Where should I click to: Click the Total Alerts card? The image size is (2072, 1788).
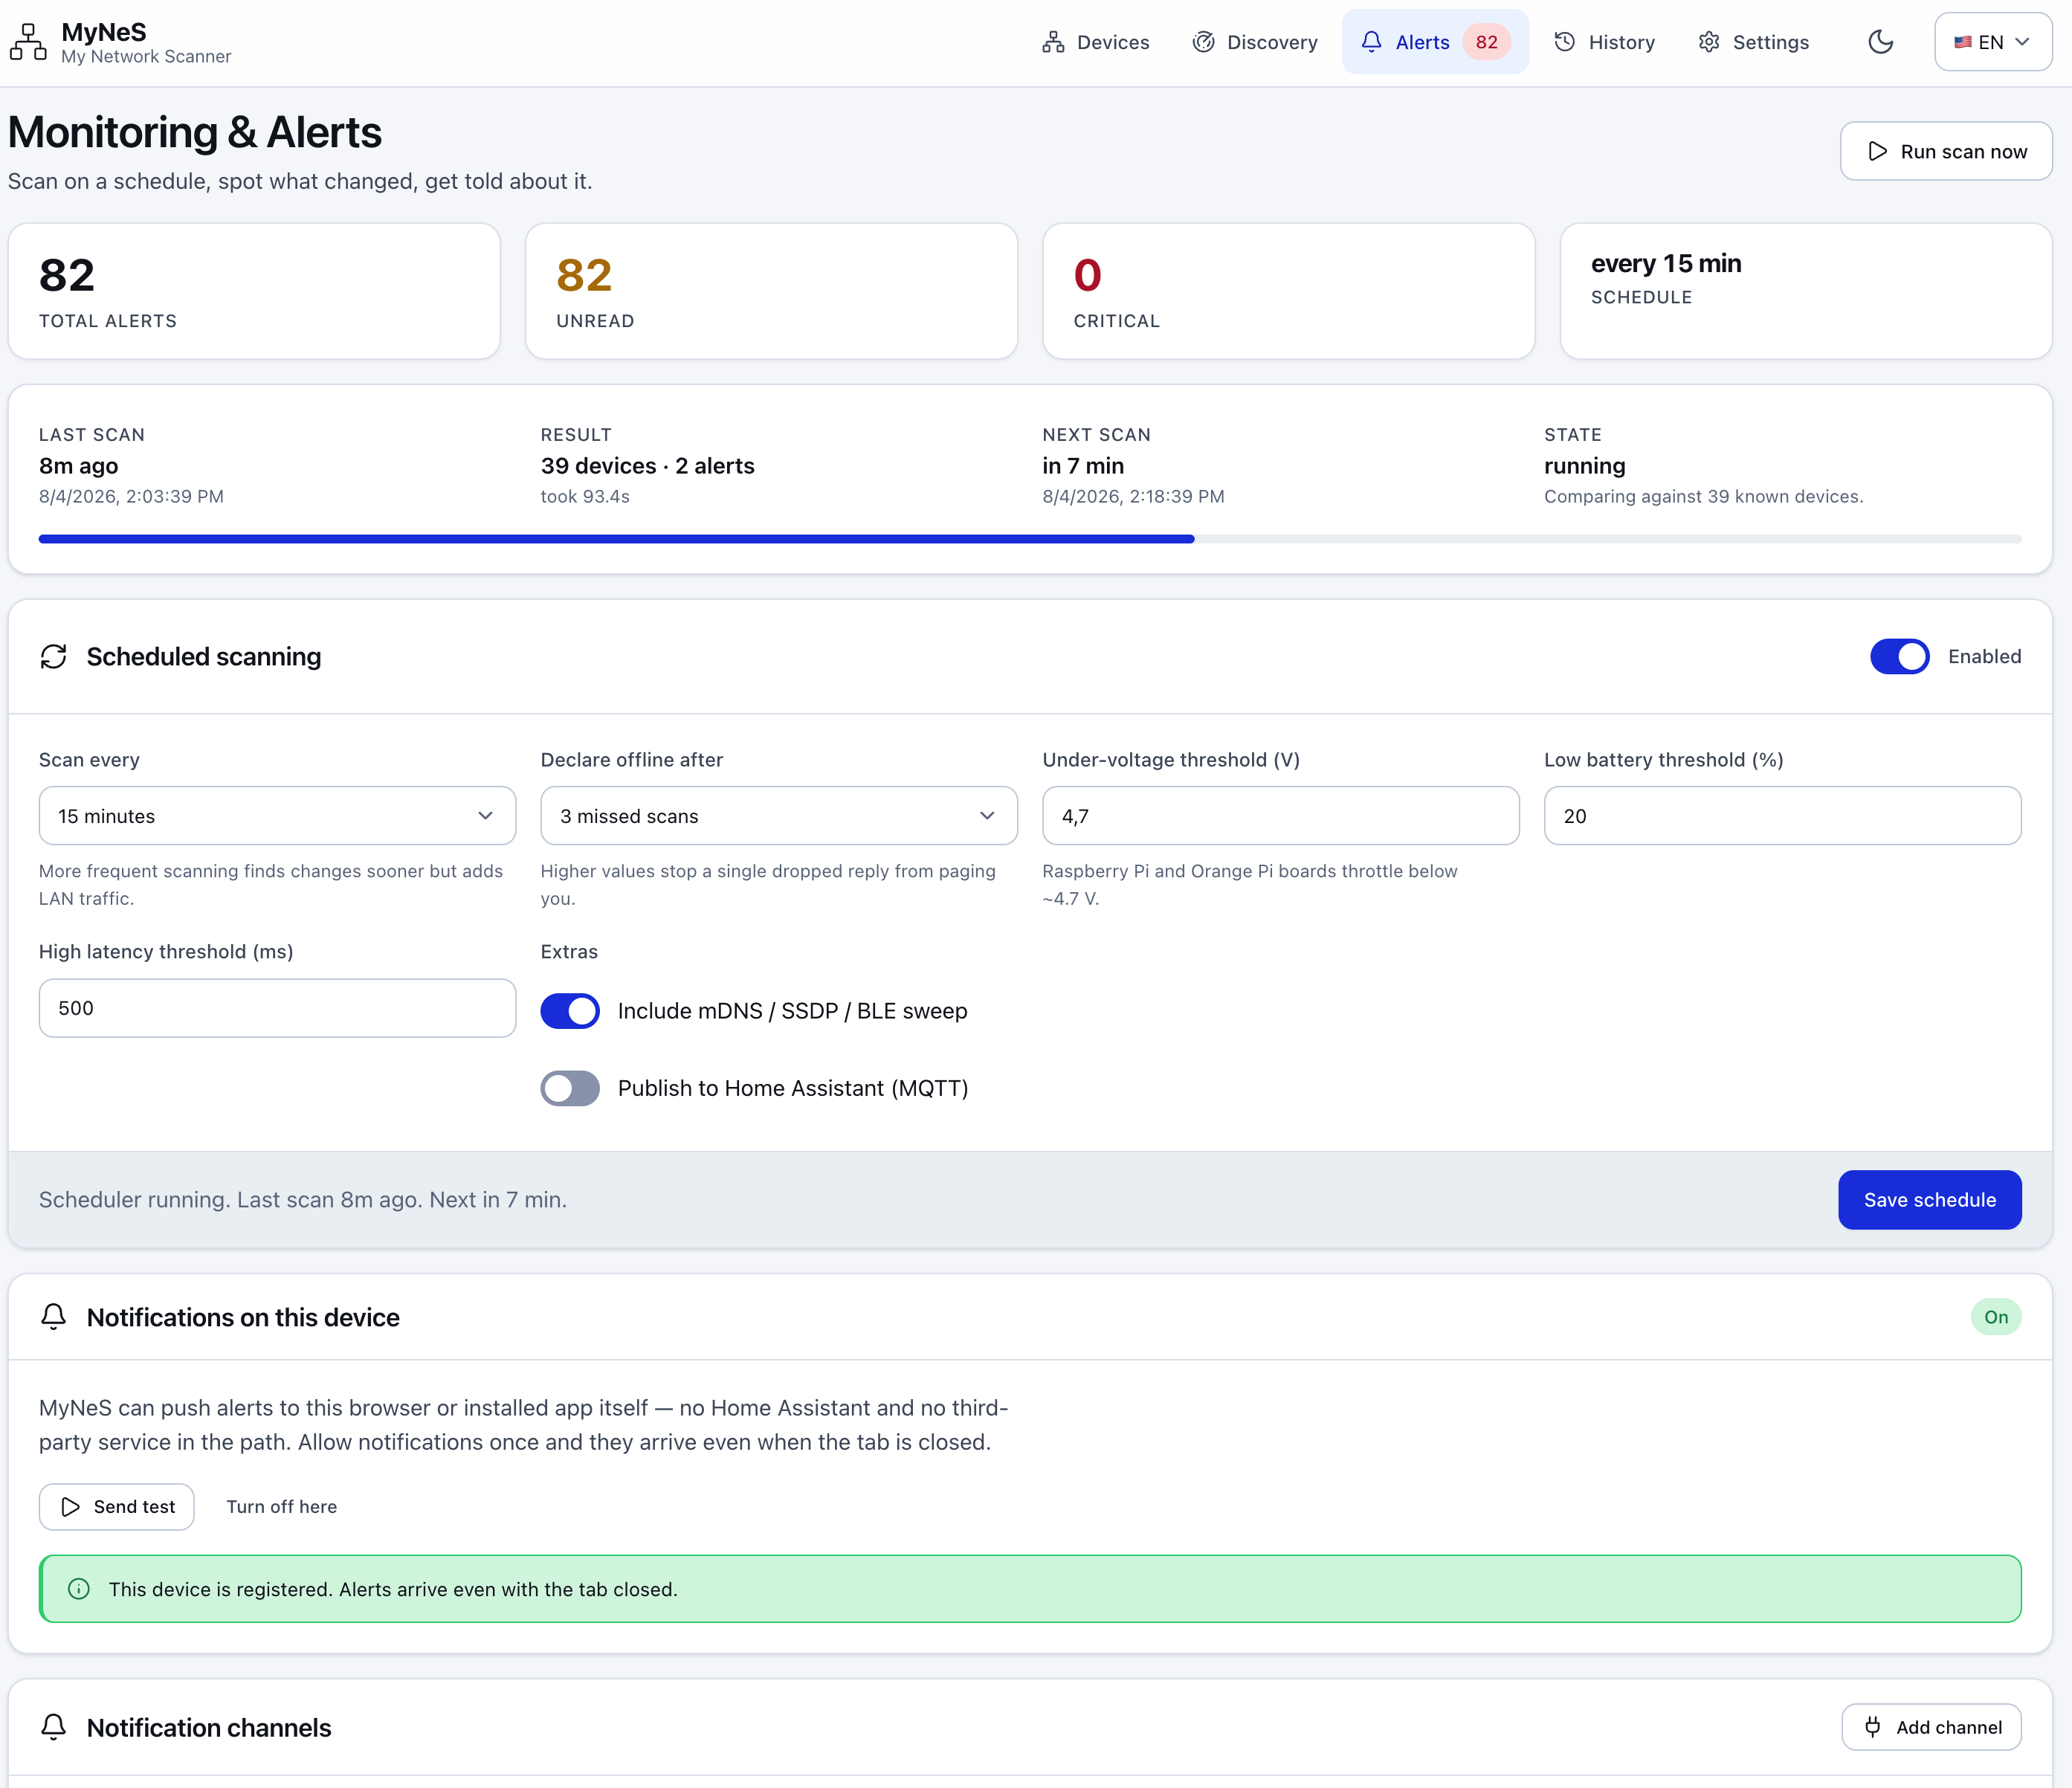pyautogui.click(x=254, y=291)
